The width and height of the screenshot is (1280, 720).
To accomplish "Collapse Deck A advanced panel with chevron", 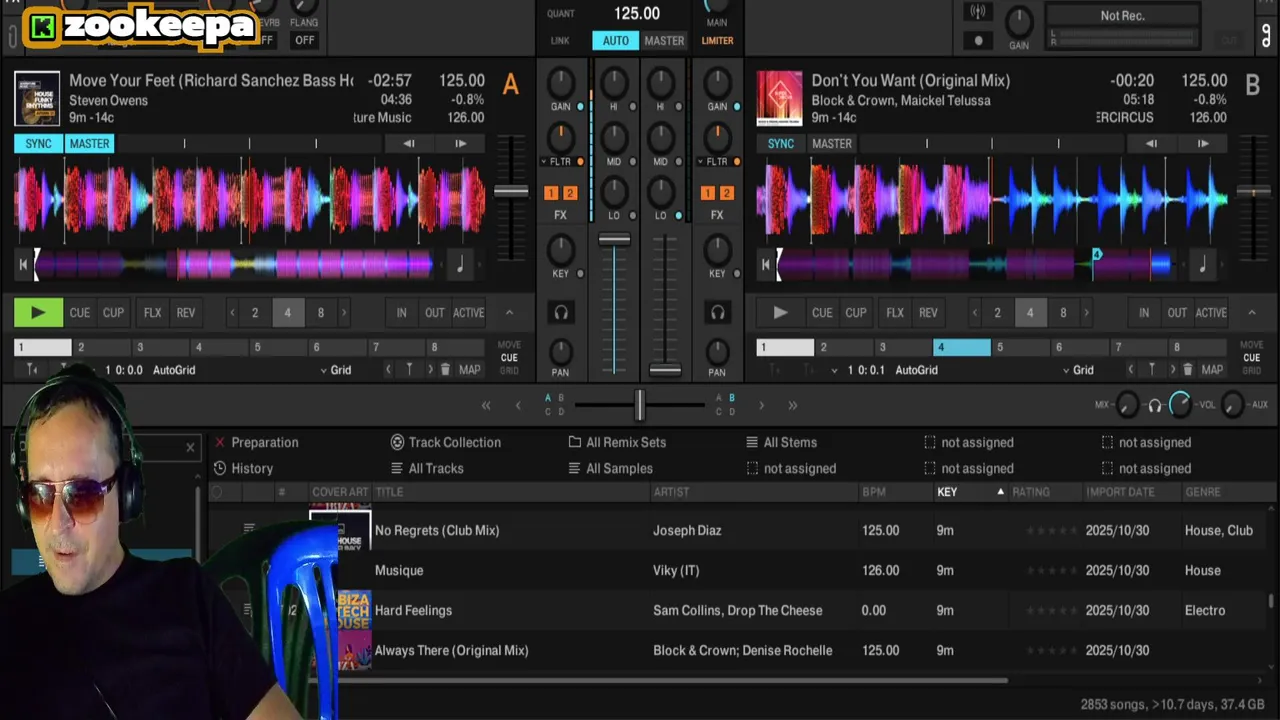I will pos(509,313).
